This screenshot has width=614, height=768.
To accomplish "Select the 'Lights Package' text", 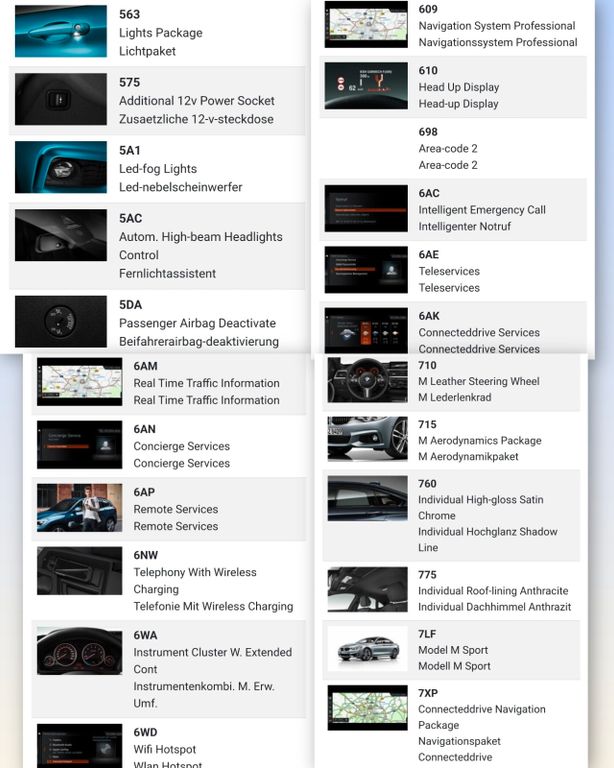I will click(161, 33).
